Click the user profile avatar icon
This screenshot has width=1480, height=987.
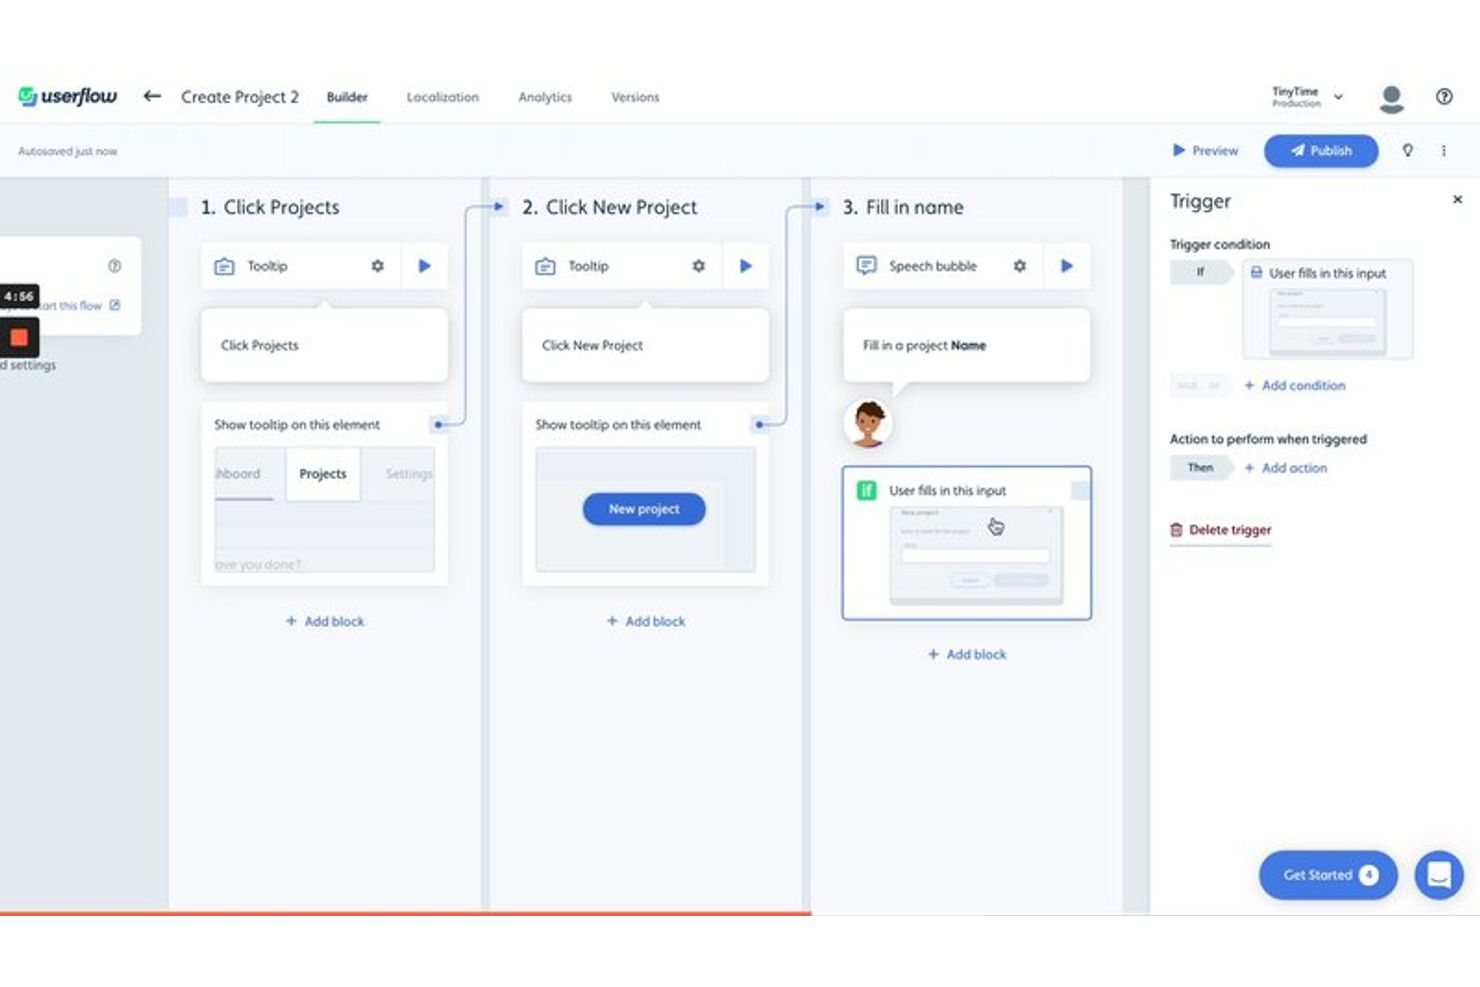point(1391,96)
